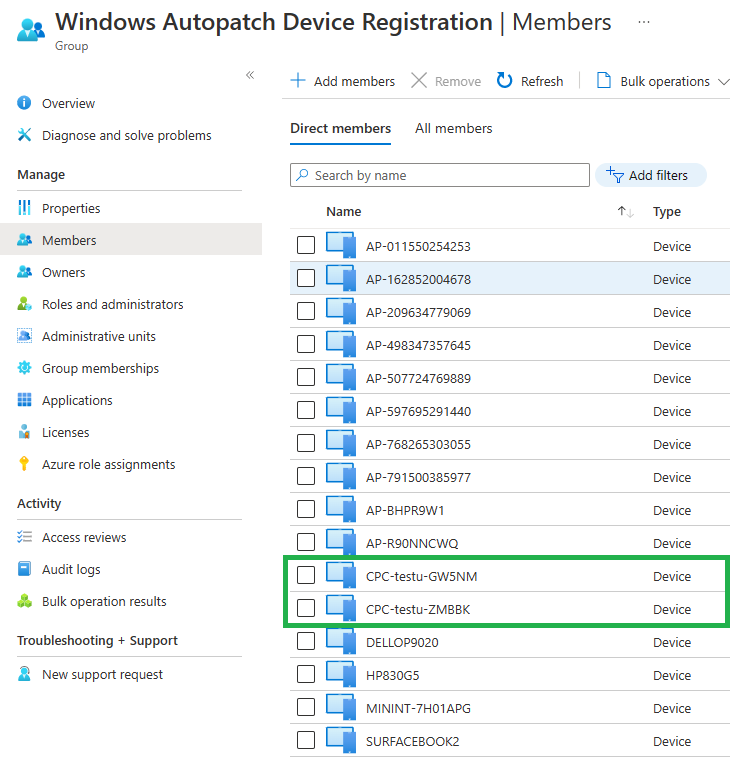Image resolution: width=730 pixels, height=778 pixels.
Task: Open the Audit logs page
Action: pyautogui.click(x=71, y=570)
